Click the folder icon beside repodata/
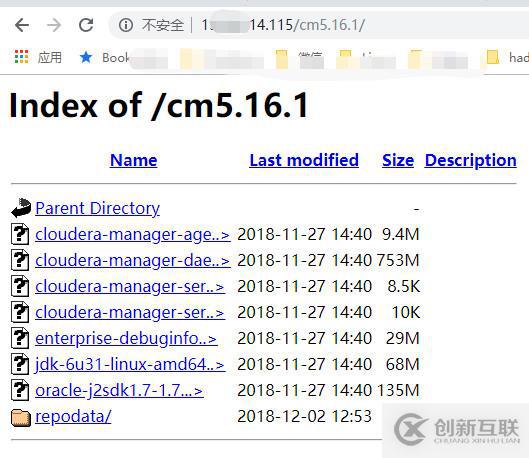The image size is (529, 458). pyautogui.click(x=21, y=418)
